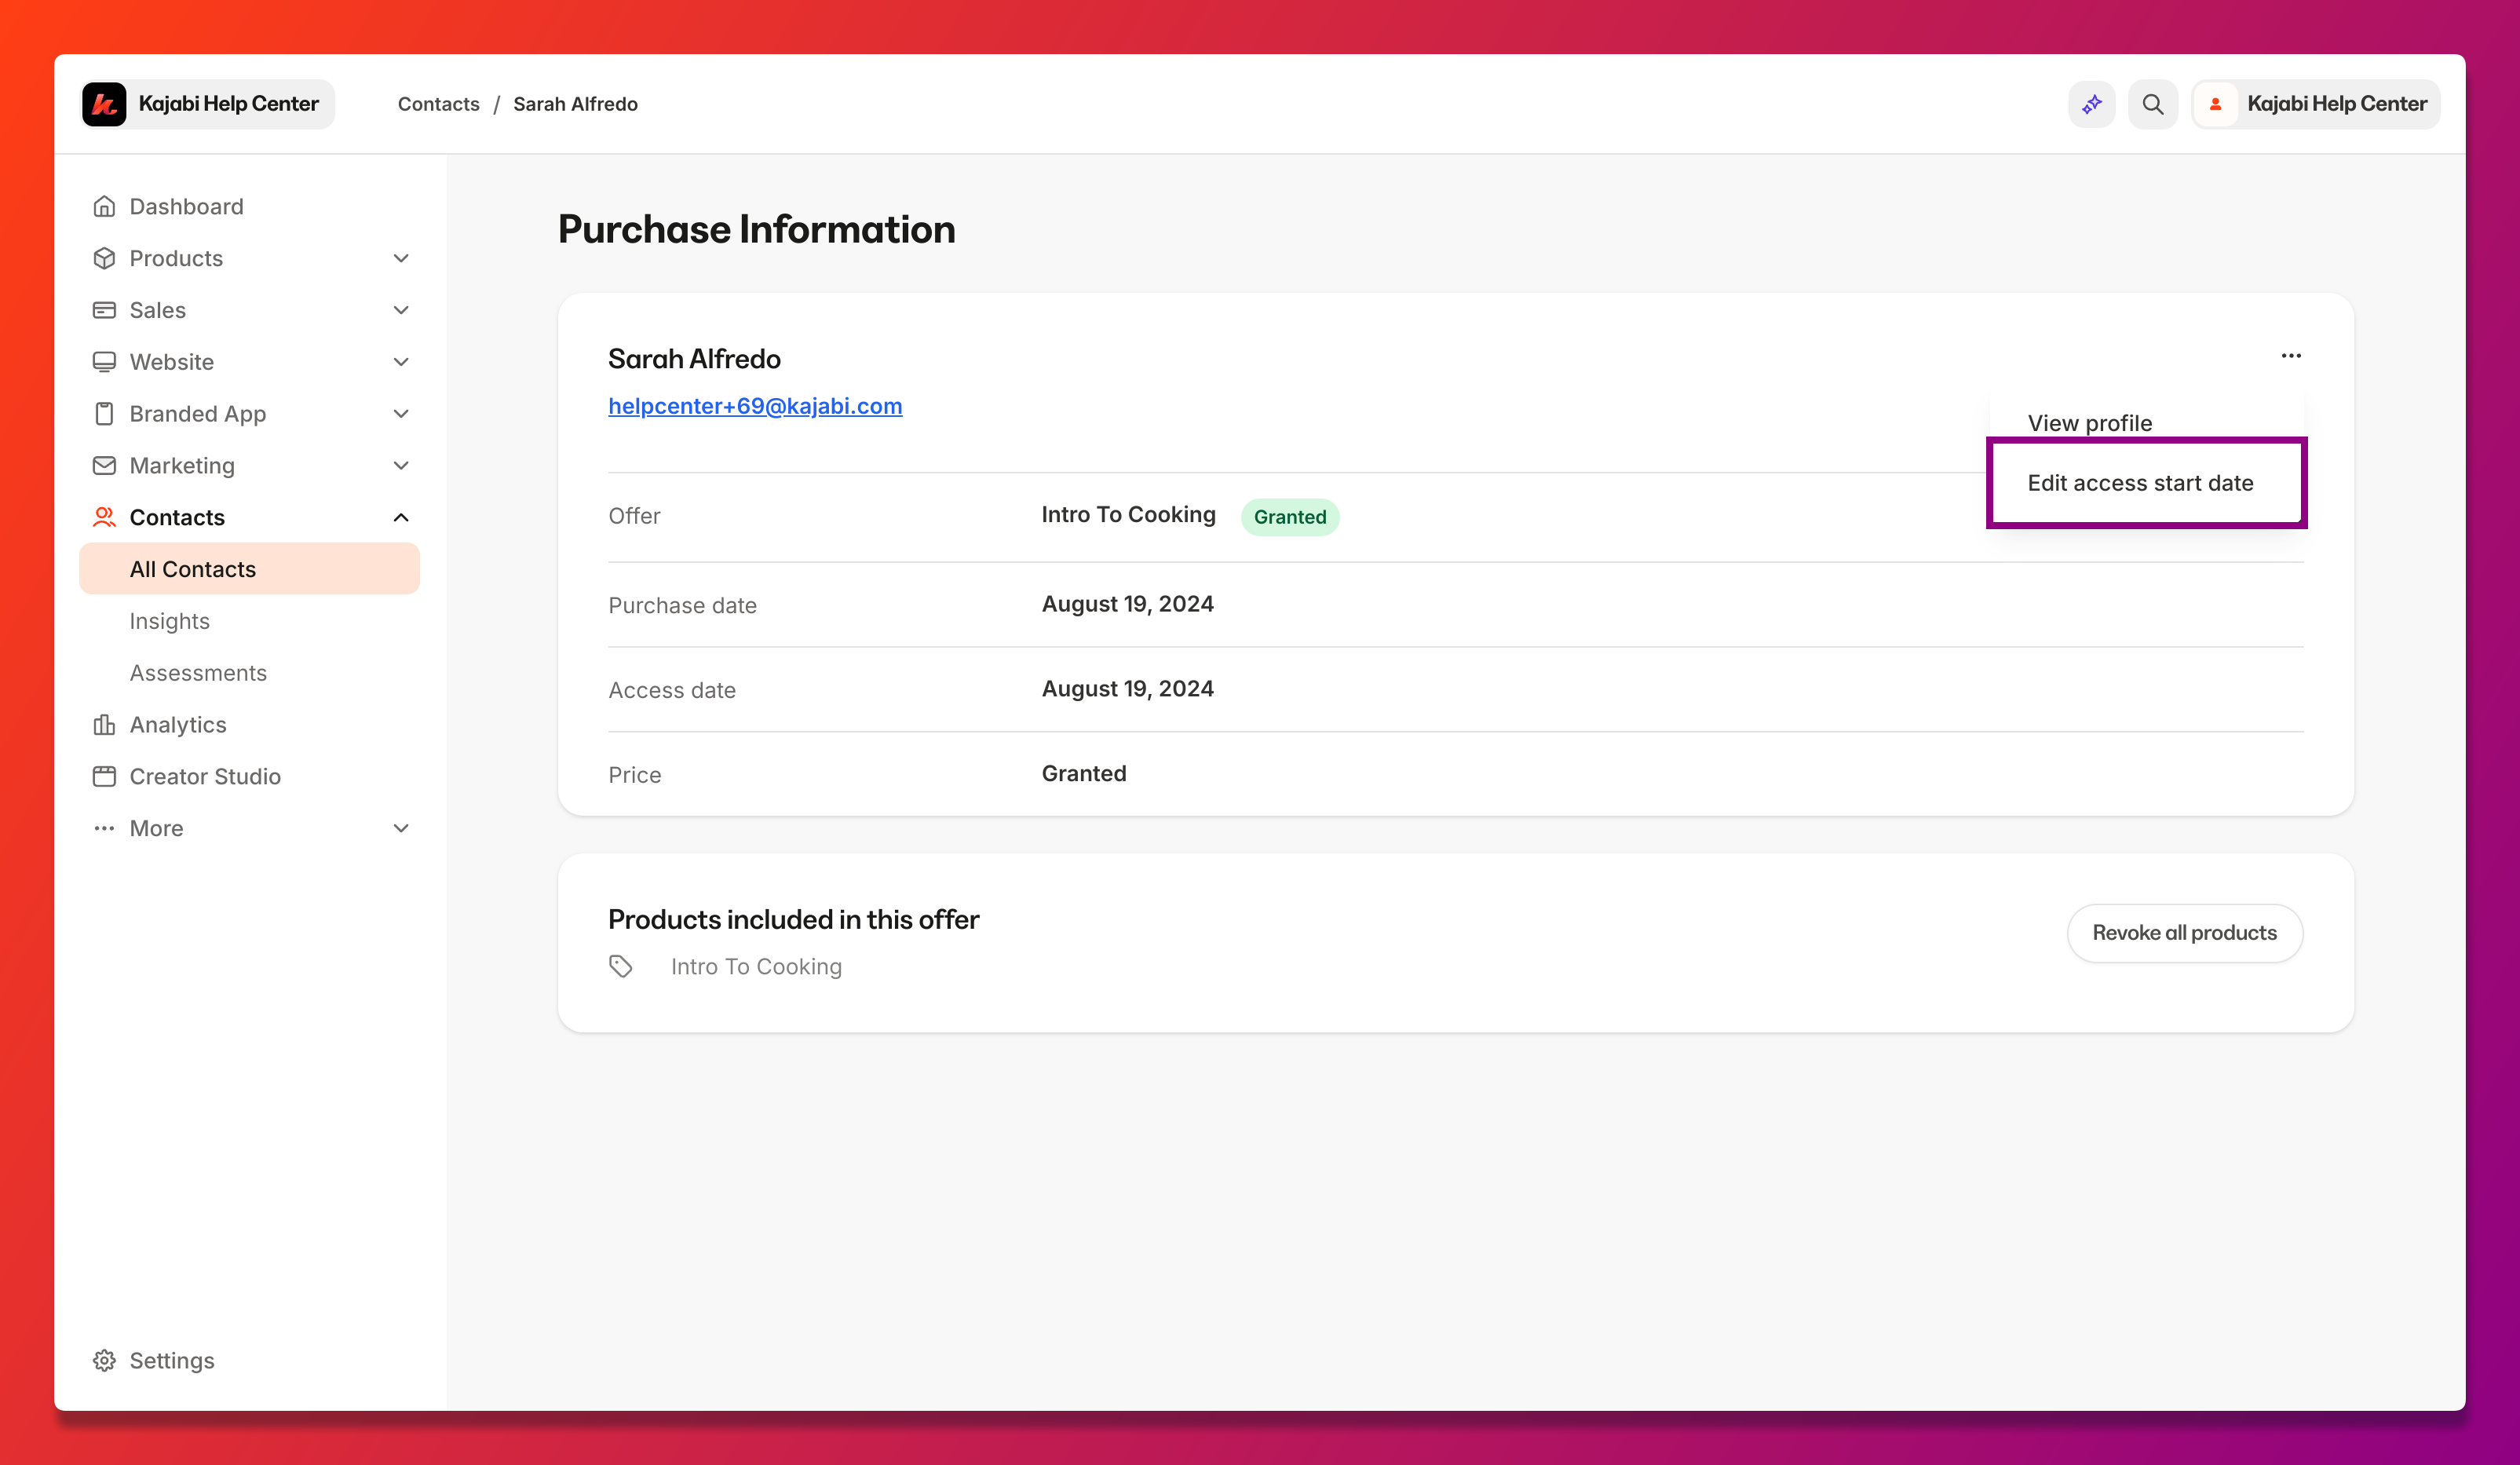Open the AI sparkle assistant icon
This screenshot has width=2520, height=1465.
pyautogui.click(x=2091, y=104)
